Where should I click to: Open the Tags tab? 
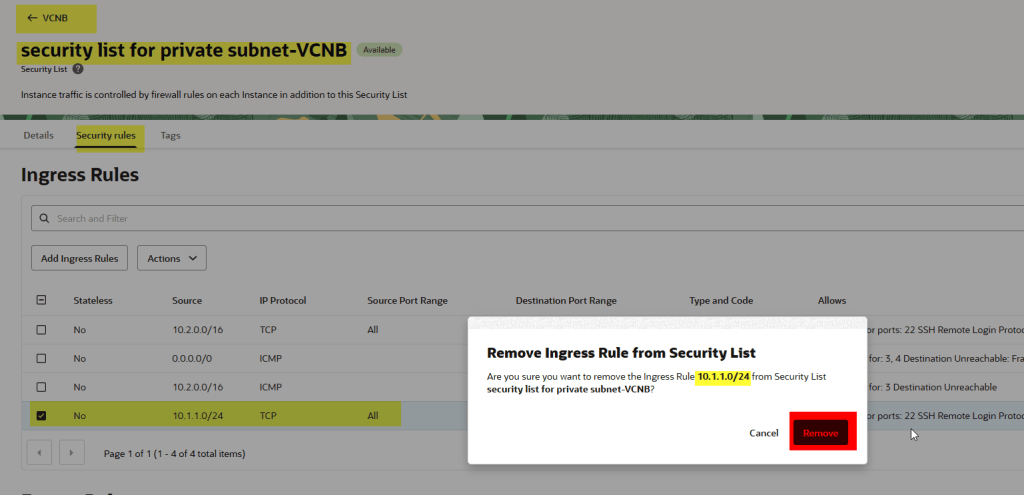pos(170,136)
